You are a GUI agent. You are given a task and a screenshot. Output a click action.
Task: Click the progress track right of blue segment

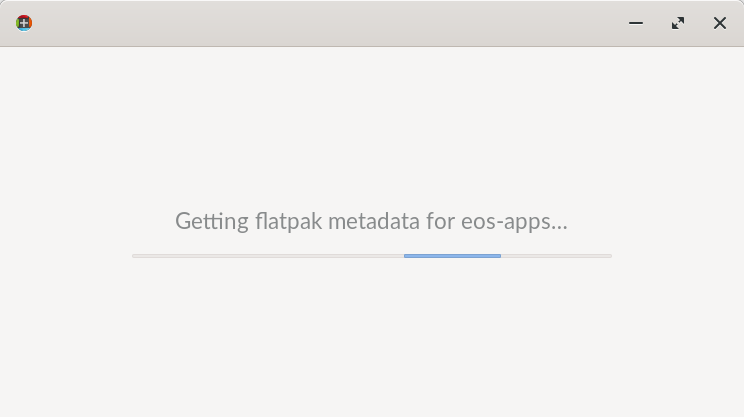pos(556,256)
